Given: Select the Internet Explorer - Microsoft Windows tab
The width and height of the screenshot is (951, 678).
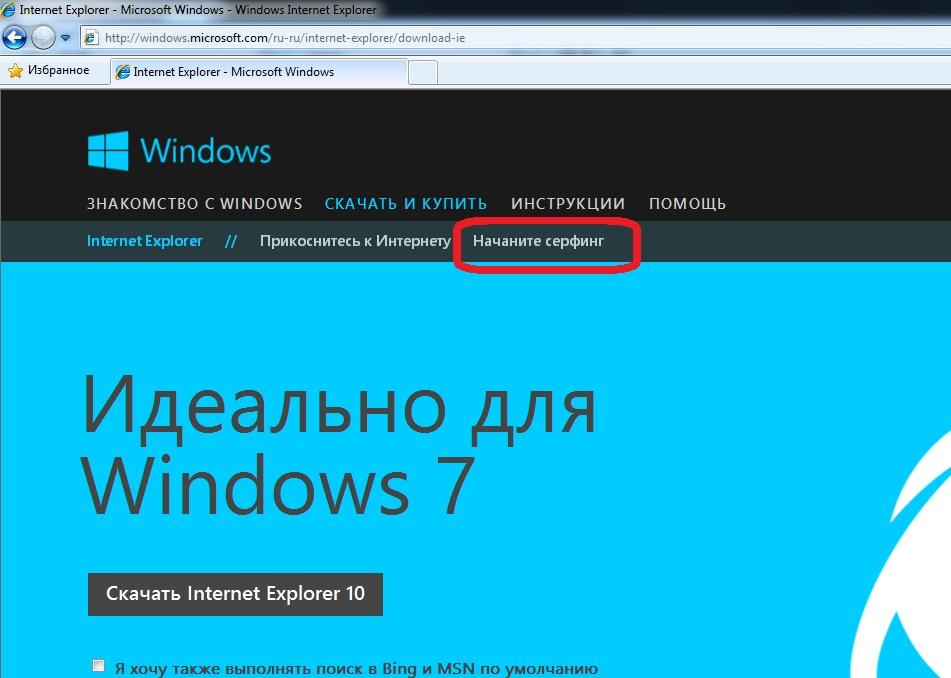Looking at the screenshot, I should pyautogui.click(x=258, y=72).
